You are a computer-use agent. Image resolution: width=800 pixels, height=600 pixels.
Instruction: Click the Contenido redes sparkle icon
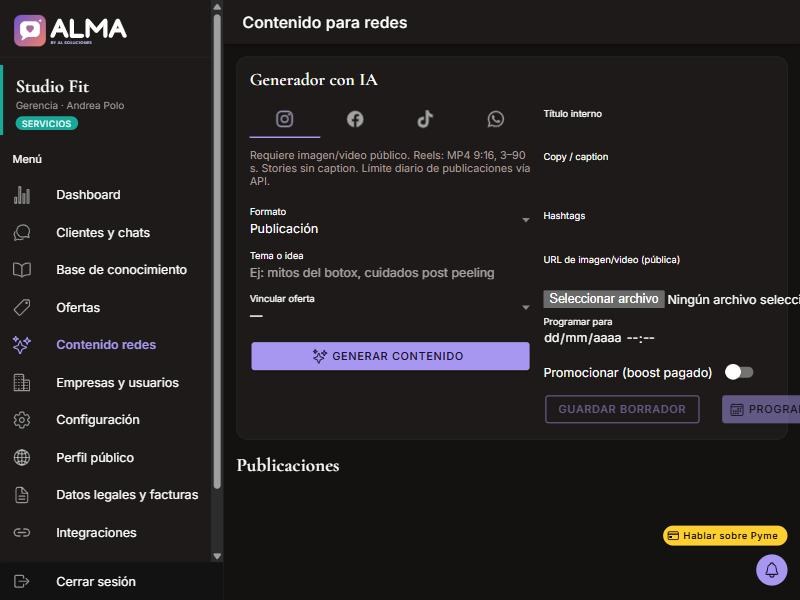[22, 345]
